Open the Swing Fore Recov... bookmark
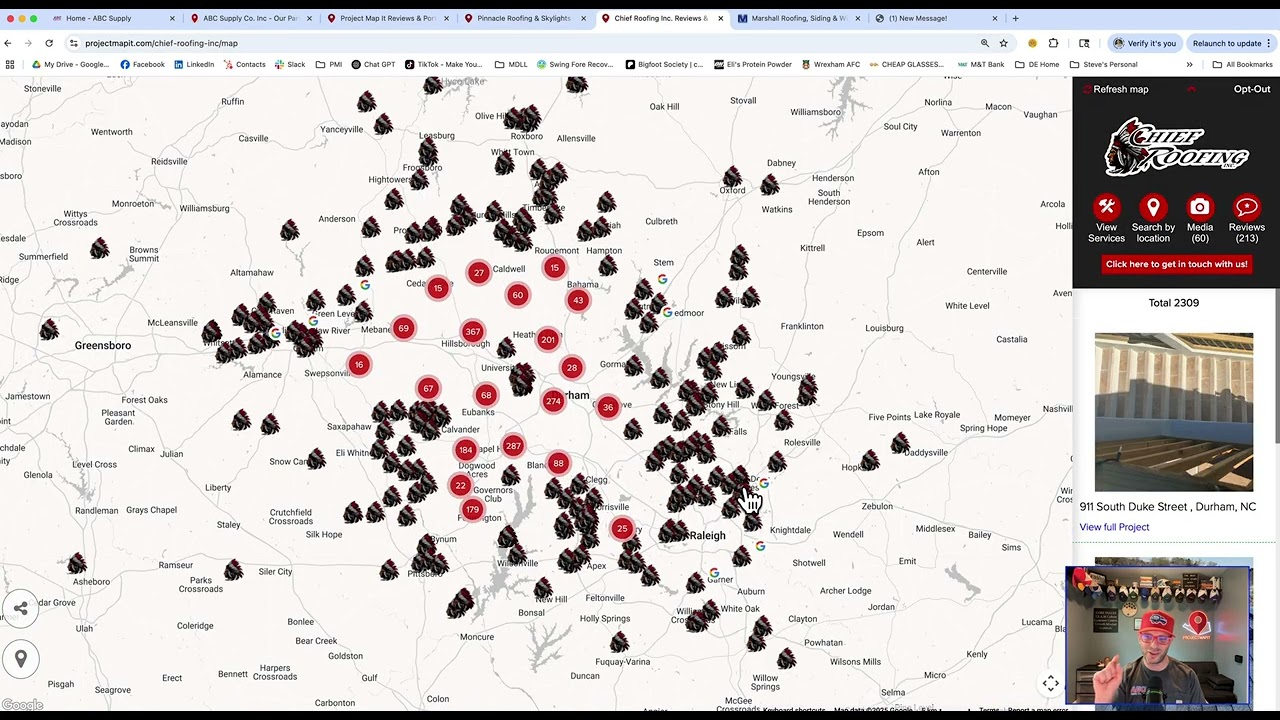1280x720 pixels. coord(575,64)
